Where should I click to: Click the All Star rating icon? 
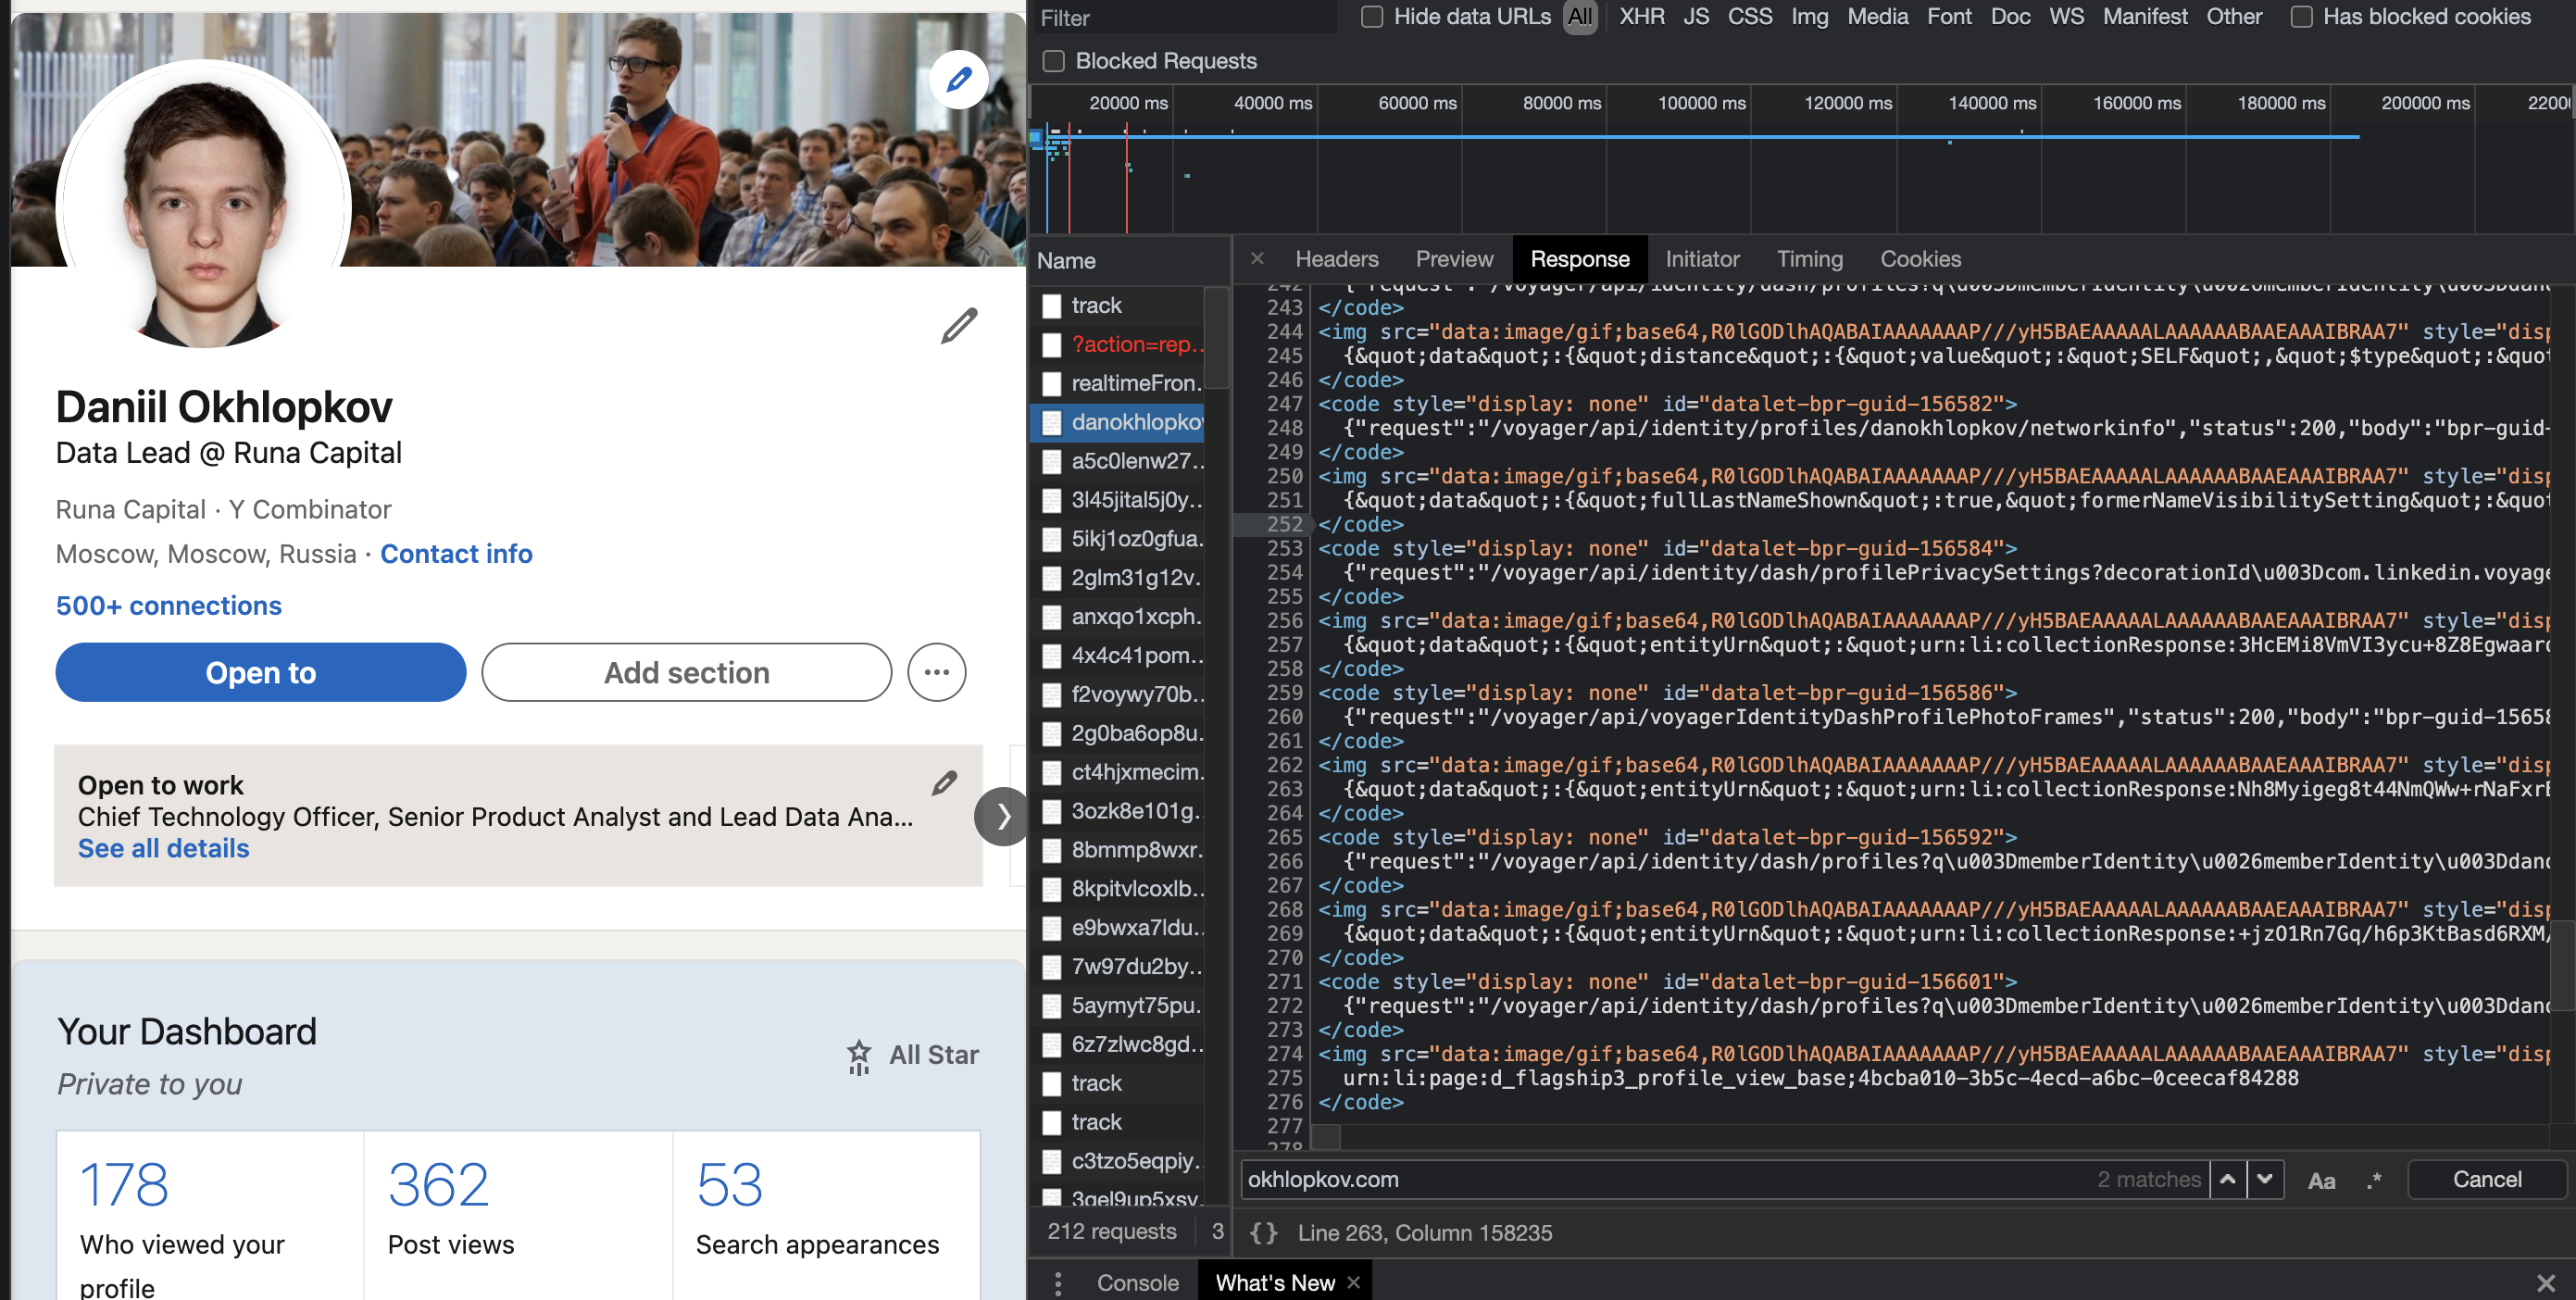tap(859, 1056)
